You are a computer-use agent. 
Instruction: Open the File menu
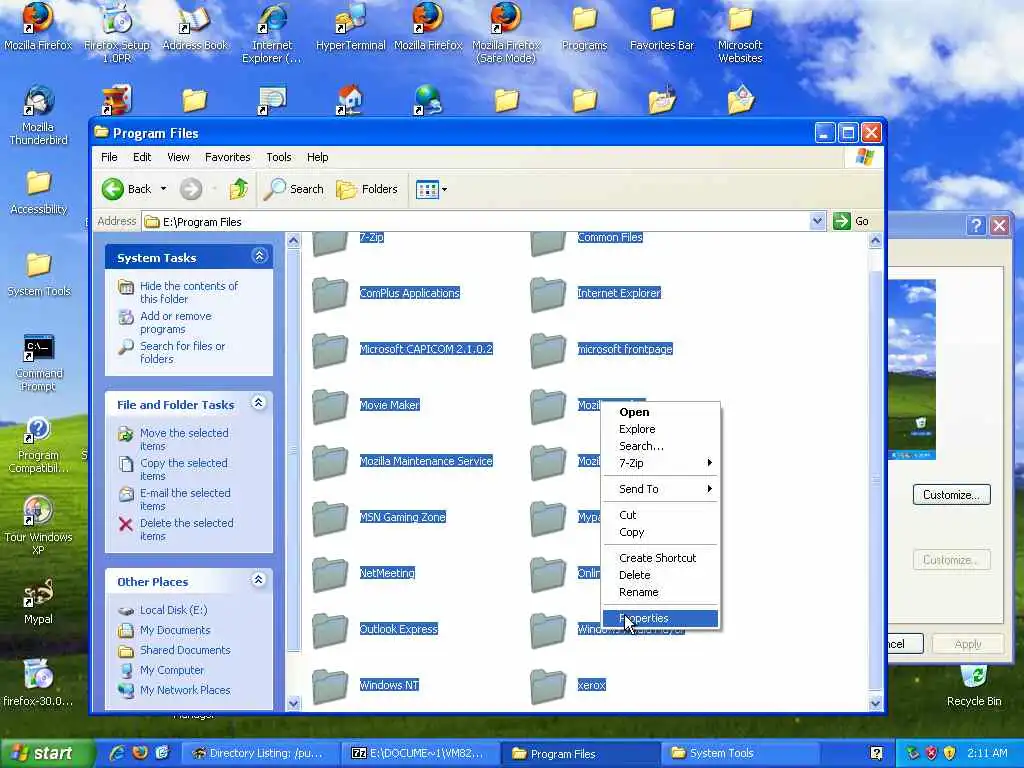pos(109,157)
